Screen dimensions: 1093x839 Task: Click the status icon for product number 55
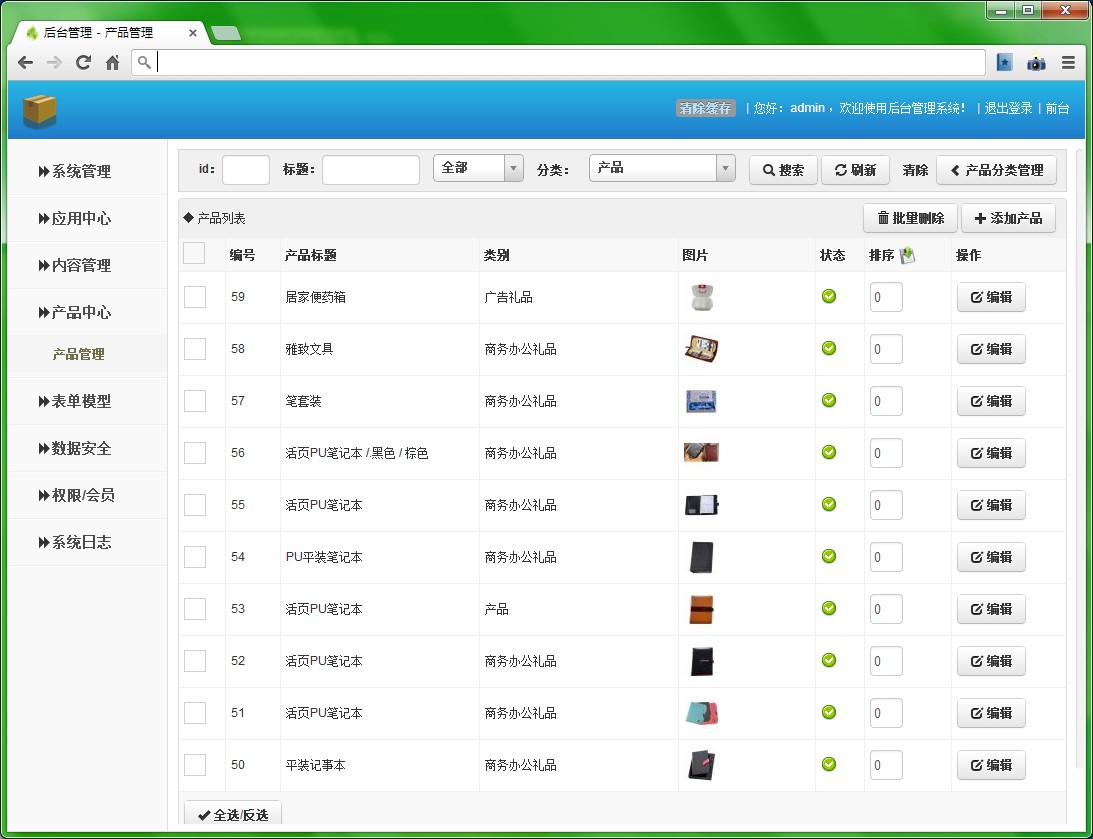pyautogui.click(x=829, y=504)
